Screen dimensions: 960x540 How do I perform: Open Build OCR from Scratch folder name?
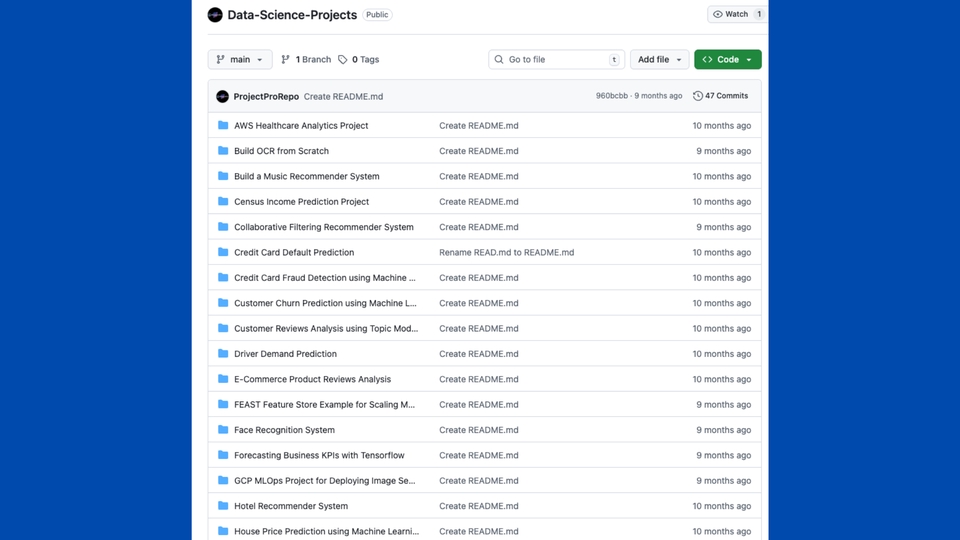282,151
